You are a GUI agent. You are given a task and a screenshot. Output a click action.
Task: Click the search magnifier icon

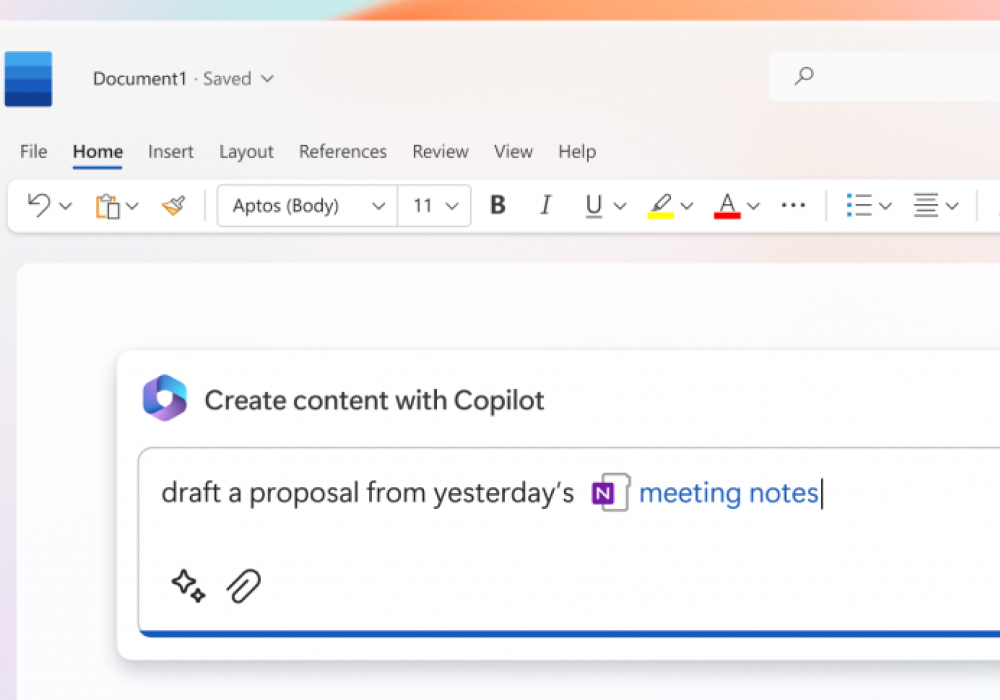804,76
